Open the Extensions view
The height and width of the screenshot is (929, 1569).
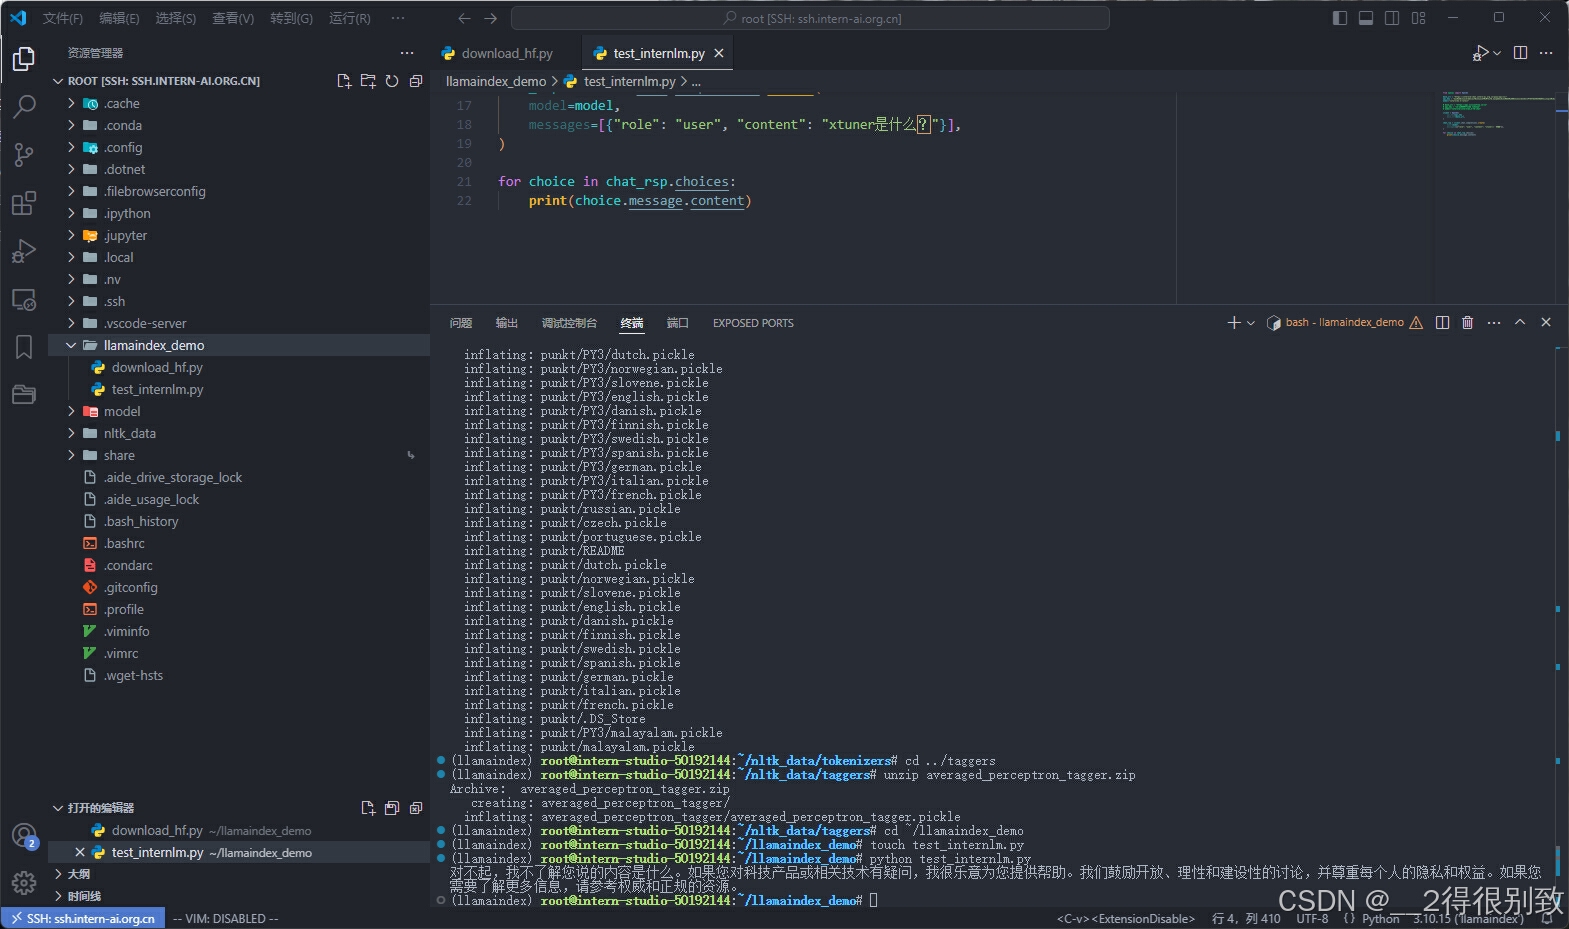coord(24,203)
